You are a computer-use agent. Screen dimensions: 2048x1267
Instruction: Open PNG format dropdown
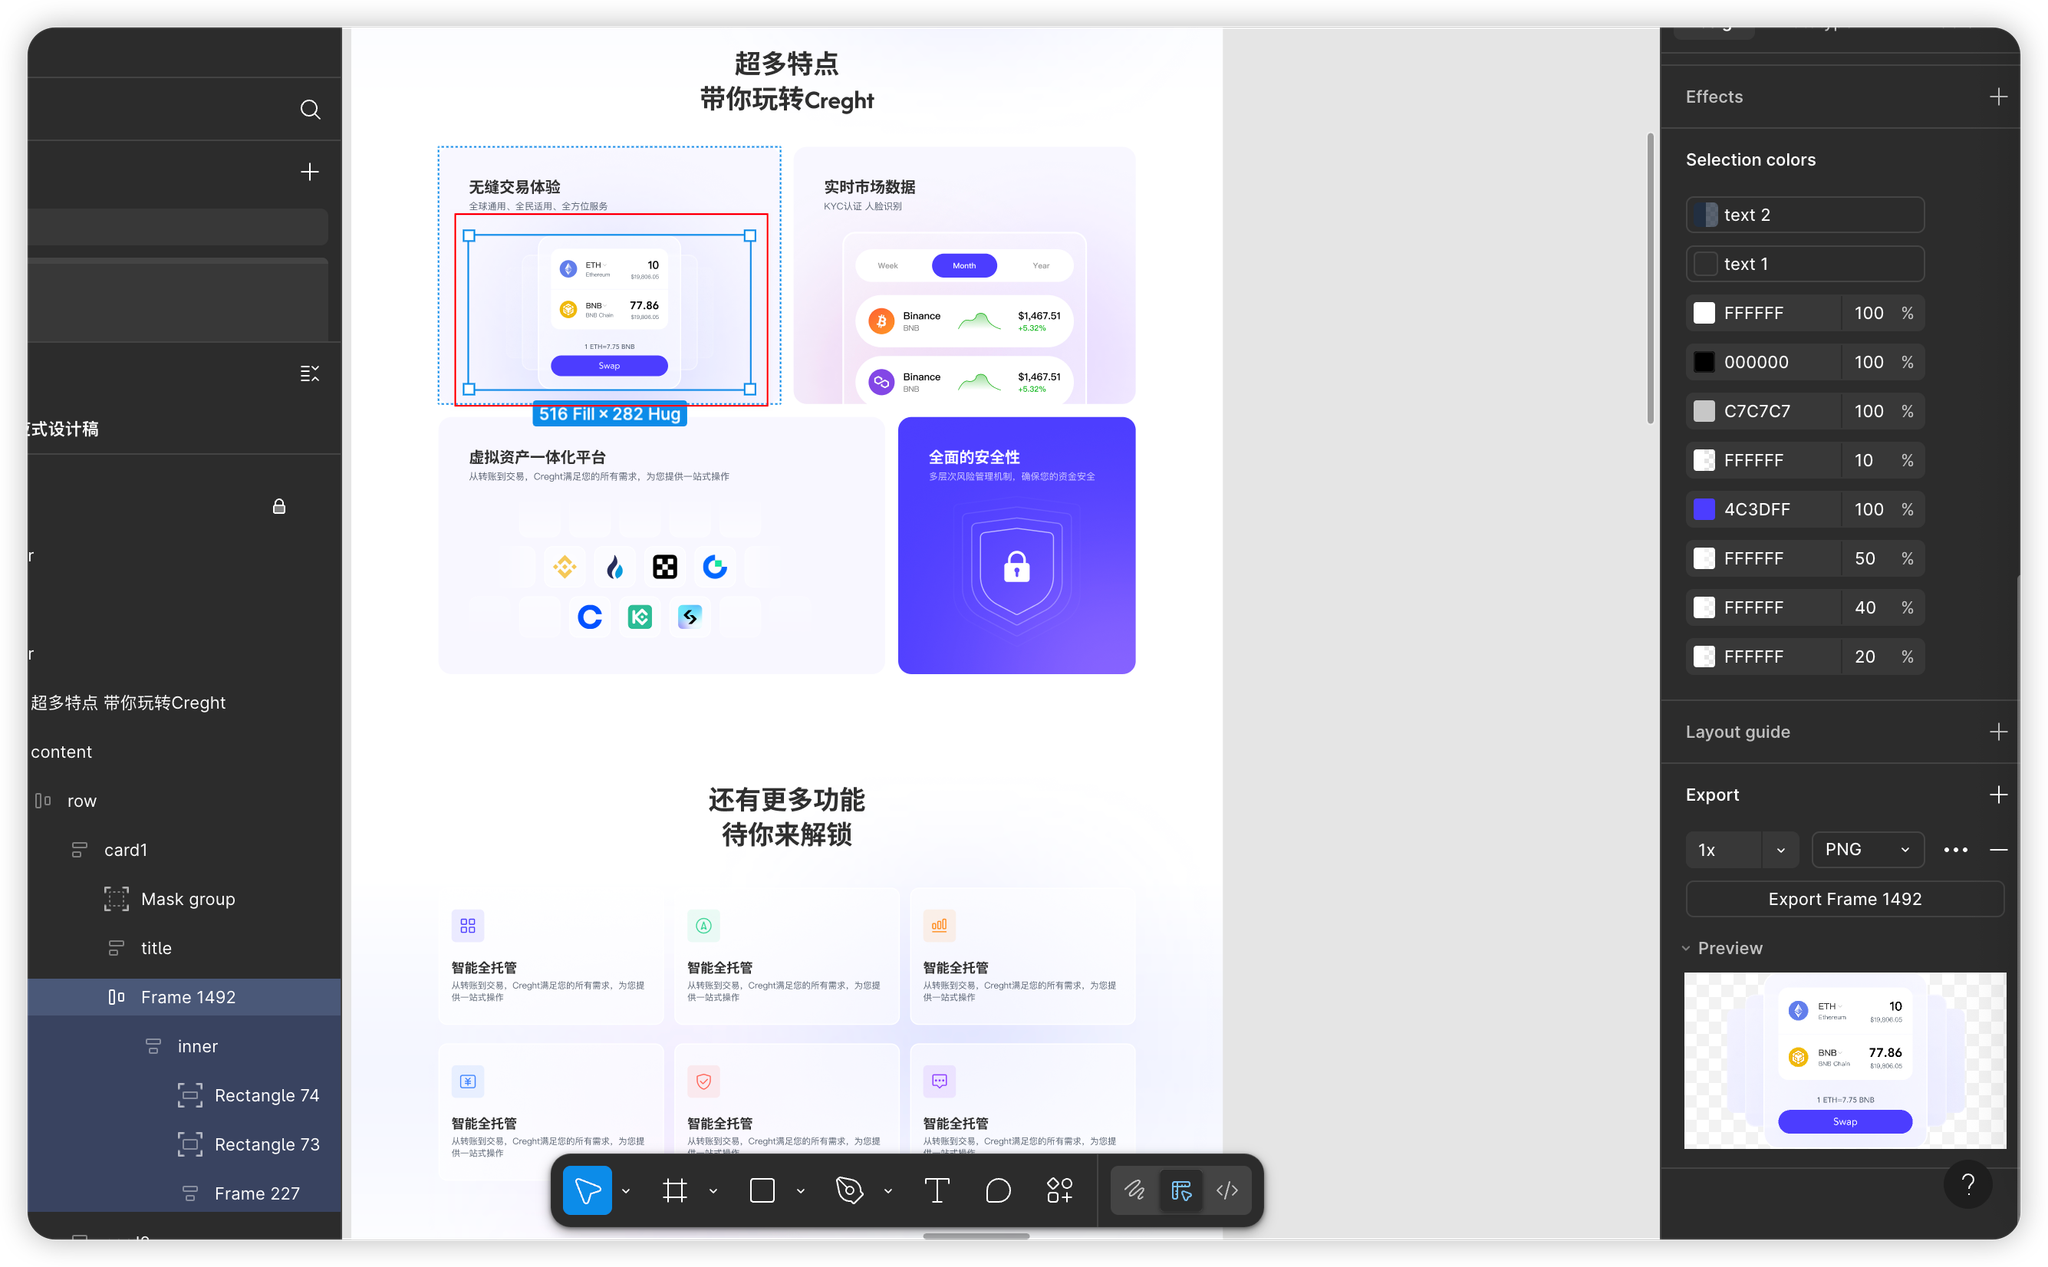[x=1868, y=850]
